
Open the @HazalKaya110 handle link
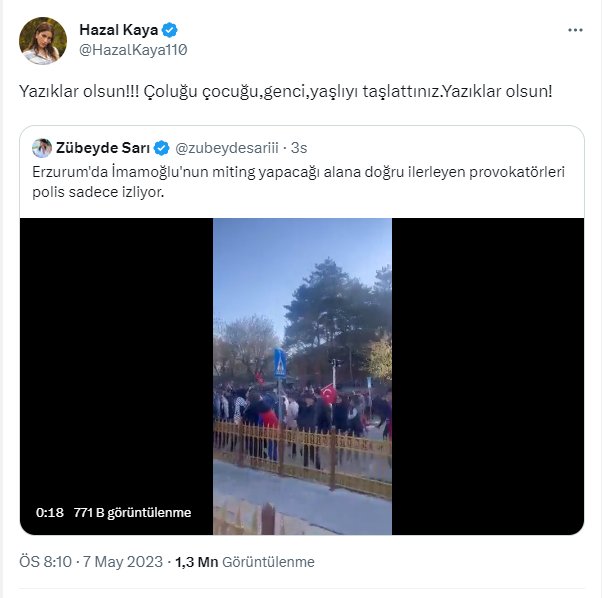[x=133, y=50]
